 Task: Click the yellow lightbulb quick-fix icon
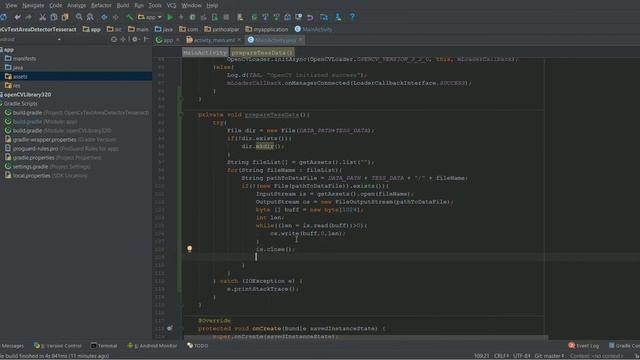click(189, 249)
